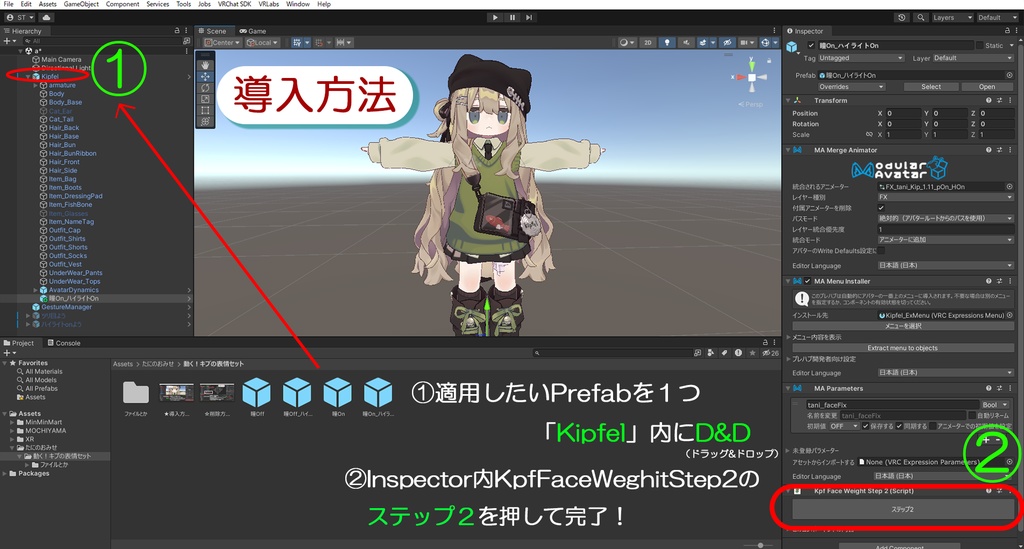This screenshot has height=549, width=1024.
Task: Click Extract menu to objects button
Action: [x=903, y=348]
